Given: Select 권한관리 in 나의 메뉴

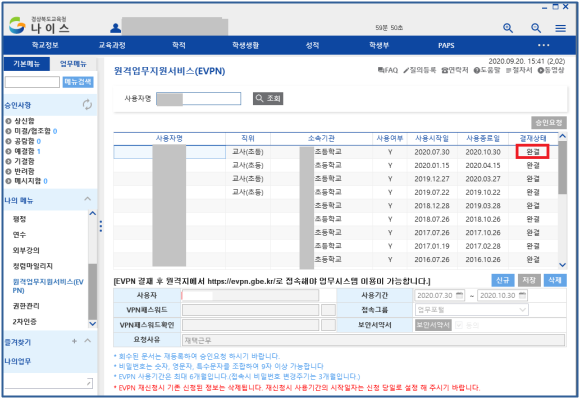Looking at the screenshot, I should (26, 306).
